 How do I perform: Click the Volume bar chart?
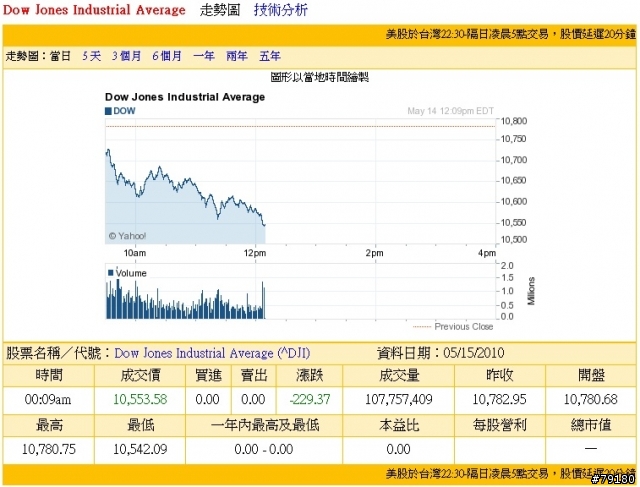(x=300, y=291)
